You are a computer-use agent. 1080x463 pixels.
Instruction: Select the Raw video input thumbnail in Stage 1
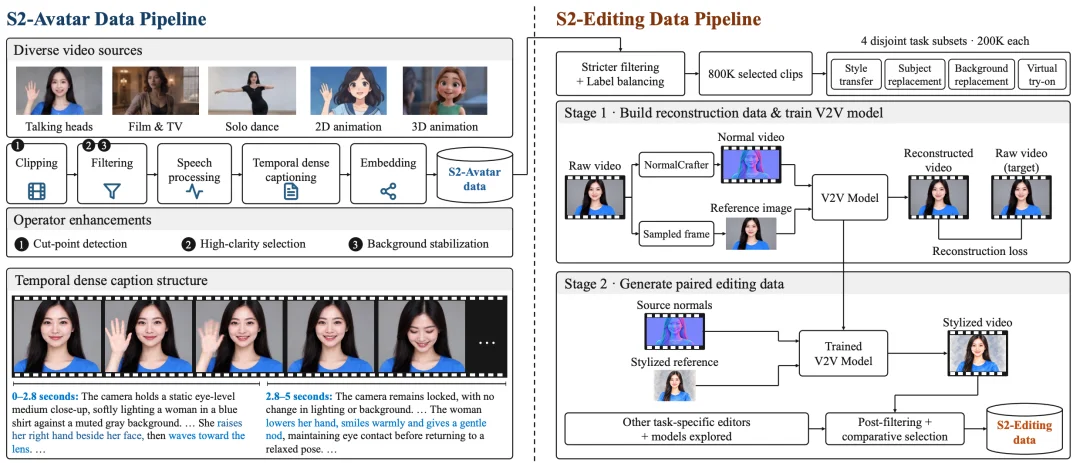[x=595, y=197]
